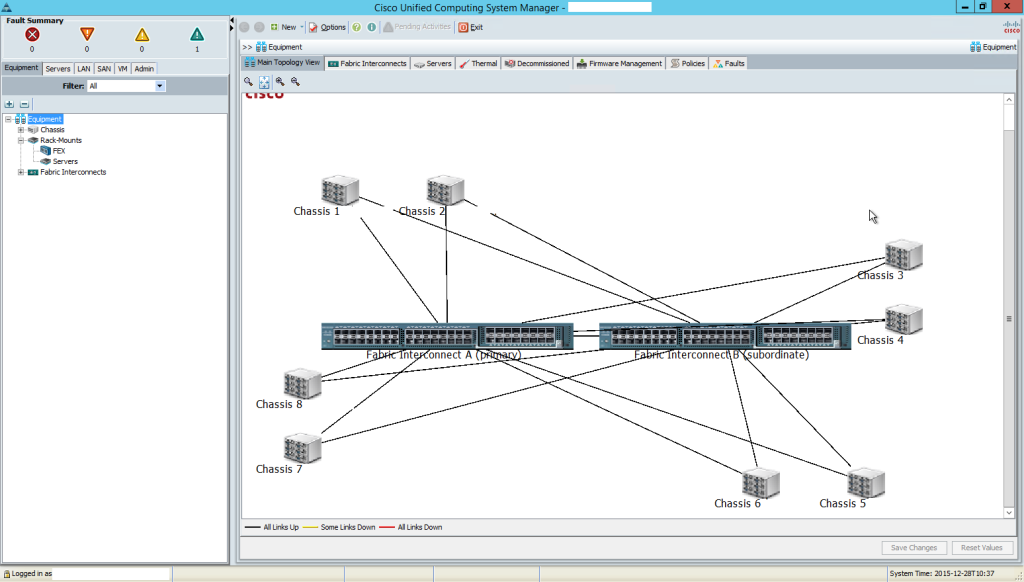
Task: Select the Fabric Interconnects tree item
Action: click(x=67, y=172)
